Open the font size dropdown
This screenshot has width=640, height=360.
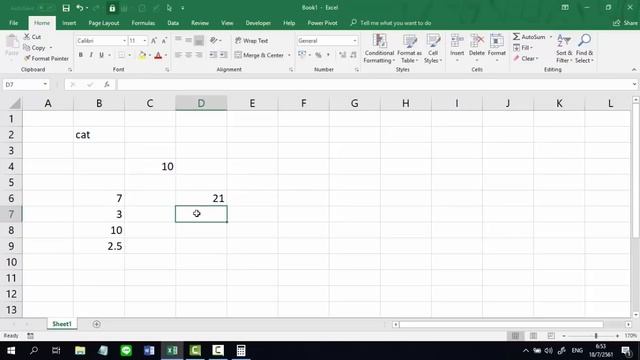tap(144, 41)
